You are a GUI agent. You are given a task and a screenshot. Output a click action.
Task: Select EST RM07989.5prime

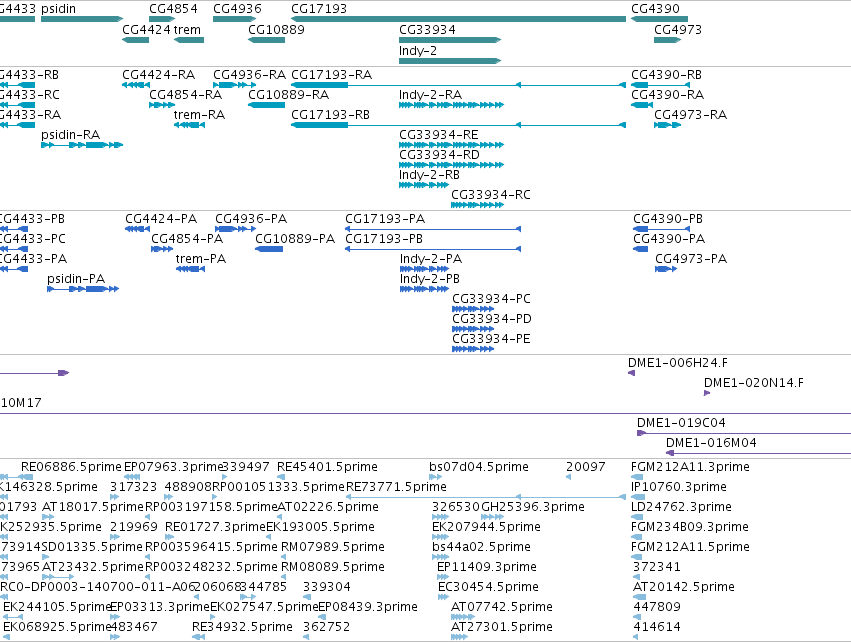point(333,548)
